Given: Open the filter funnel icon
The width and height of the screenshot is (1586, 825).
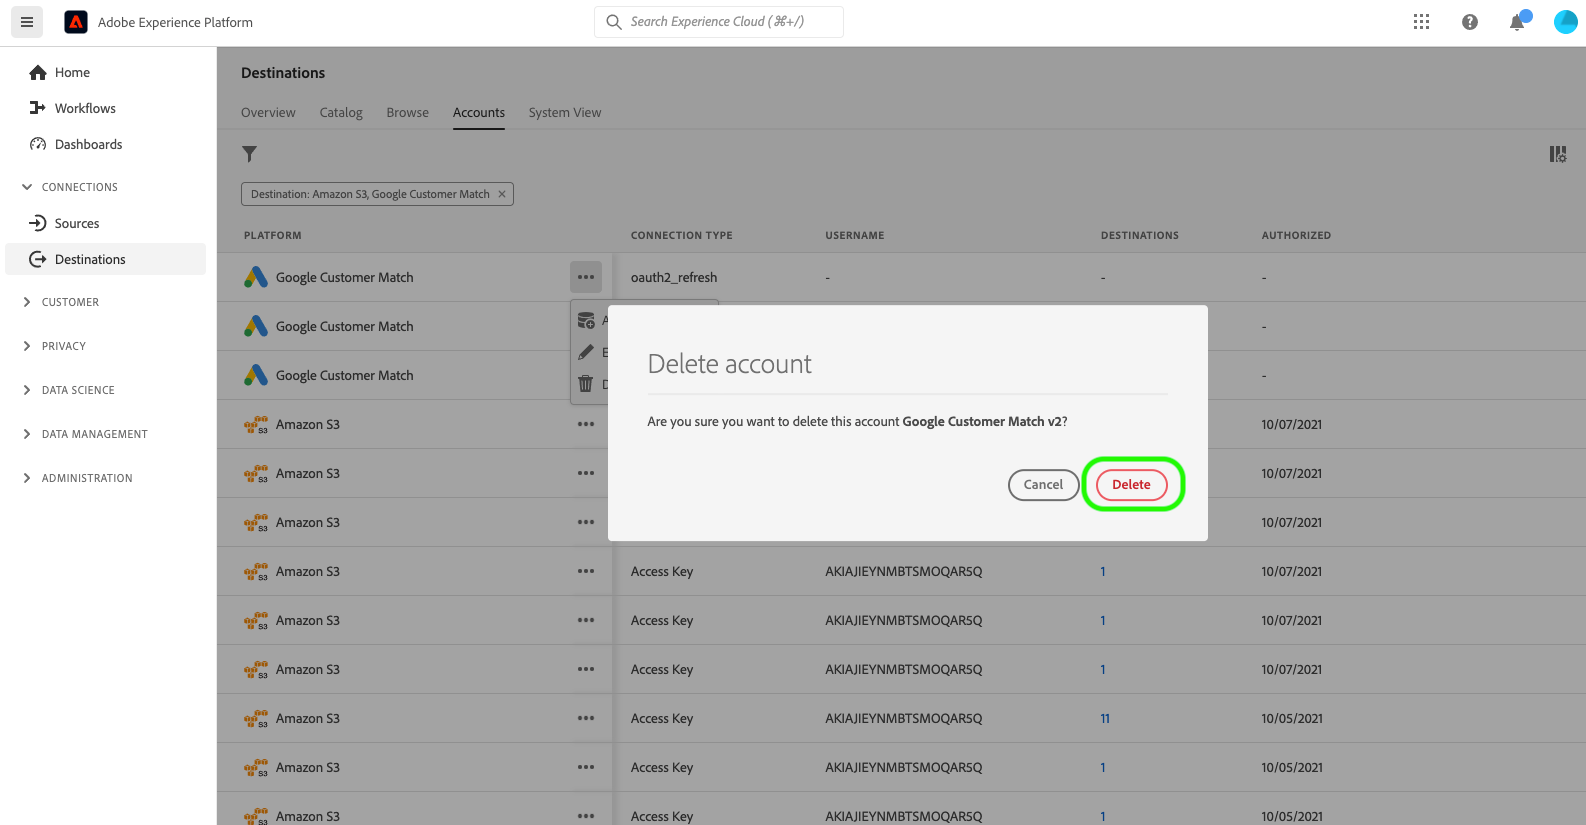Looking at the screenshot, I should pyautogui.click(x=250, y=154).
